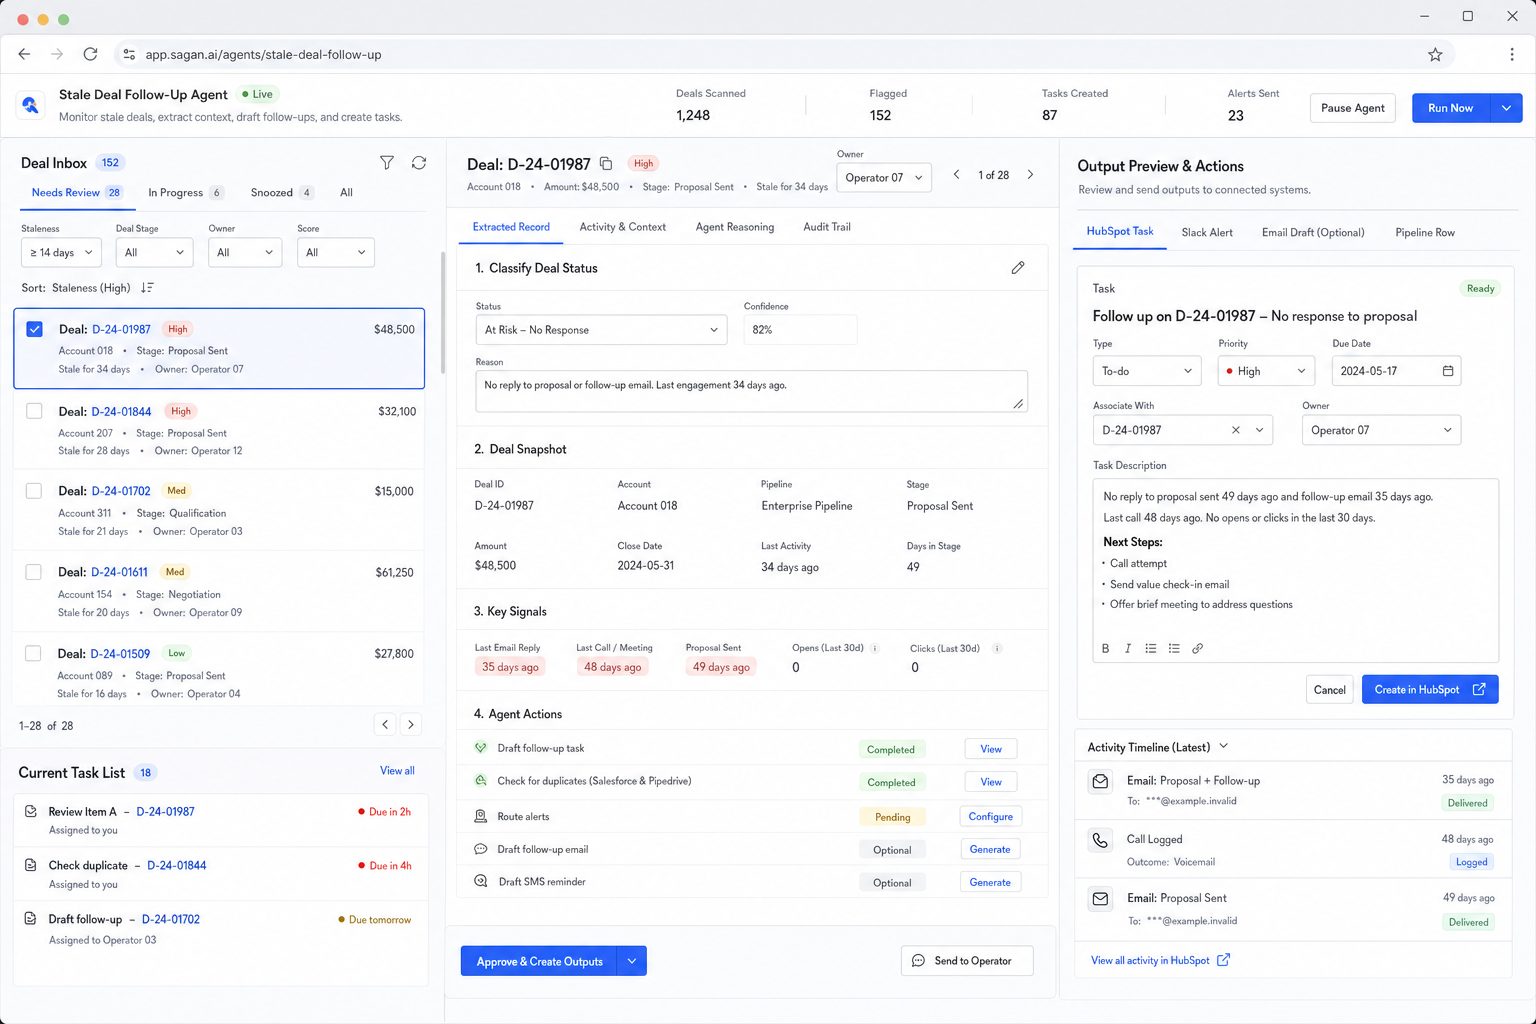Click the Pause Agent button

(x=1353, y=108)
